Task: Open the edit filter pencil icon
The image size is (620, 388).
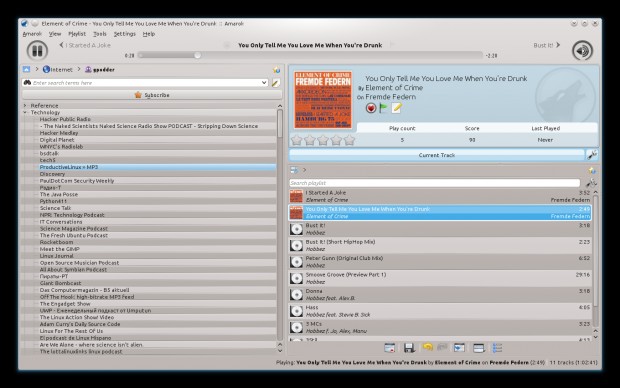Action: tap(276, 83)
